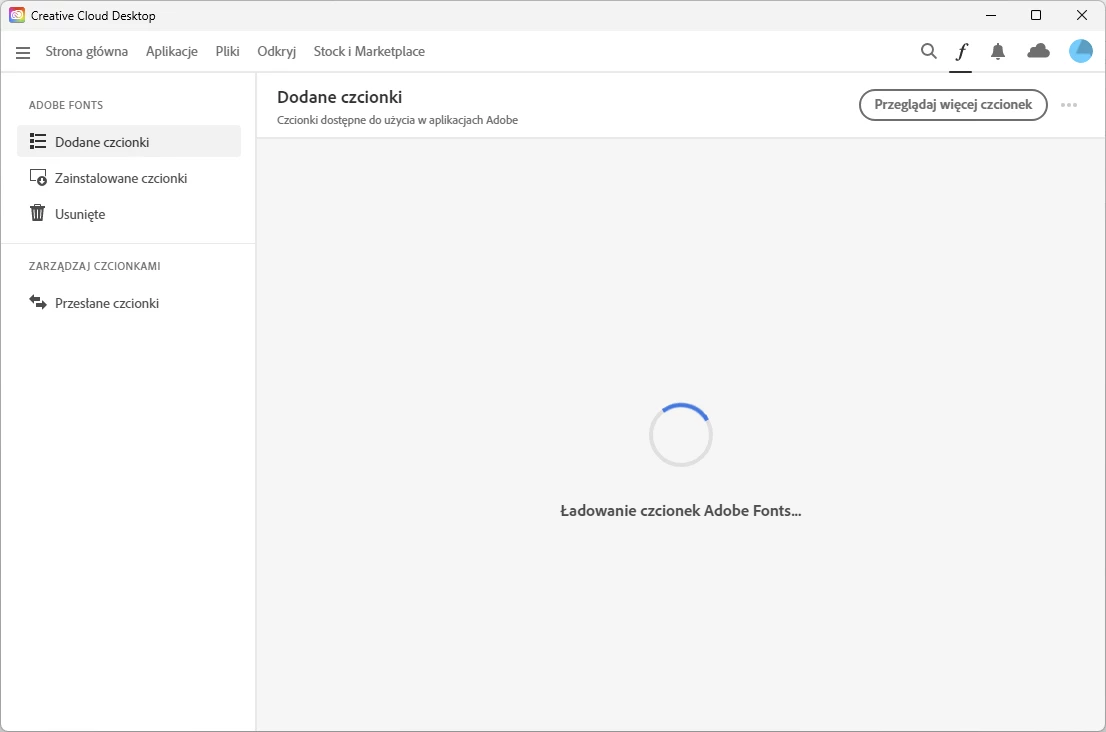Open Usunięte fonts section
The width and height of the screenshot is (1106, 732).
click(129, 214)
